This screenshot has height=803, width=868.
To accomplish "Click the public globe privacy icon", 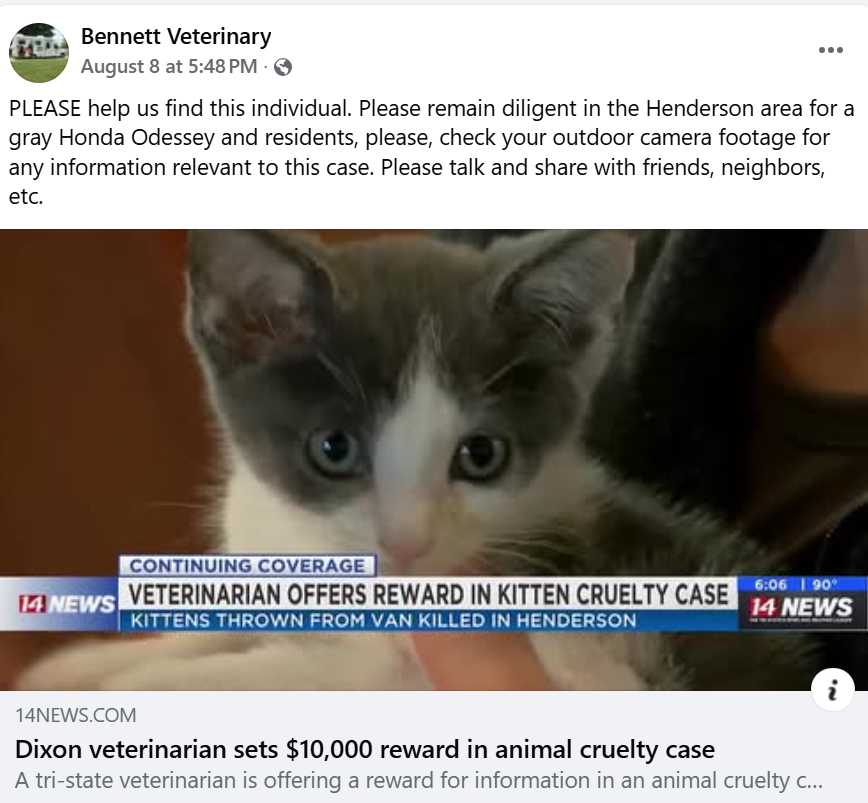I will pyautogui.click(x=283, y=67).
